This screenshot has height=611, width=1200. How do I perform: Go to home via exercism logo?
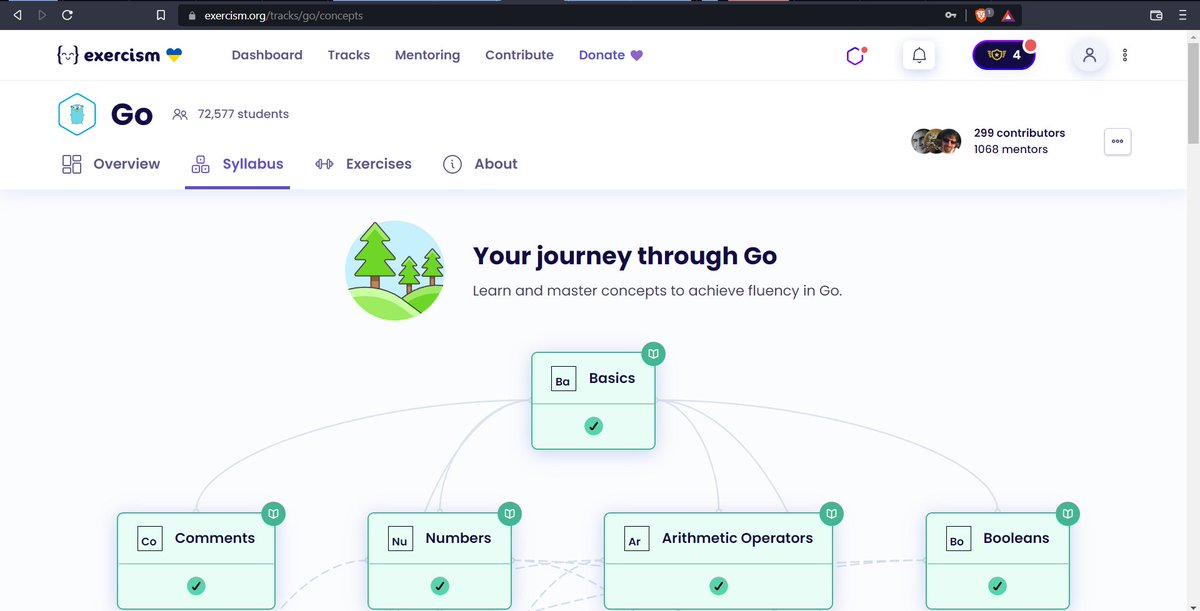tap(120, 55)
